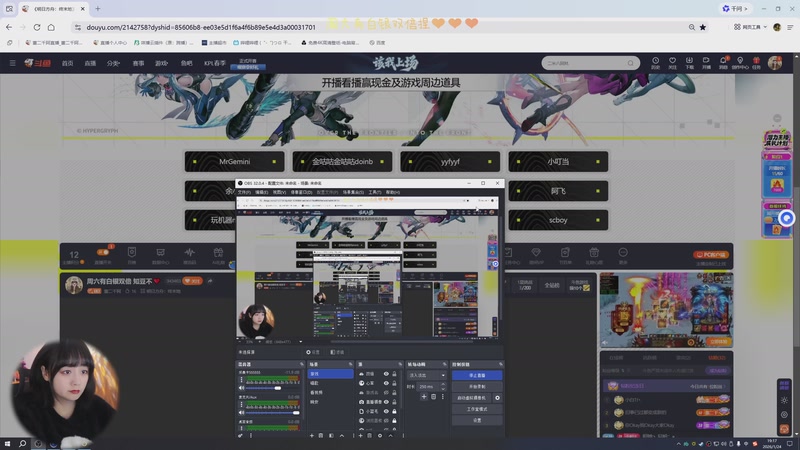Expand the Douyu 游戏 dropdown in nav
Screen dimensions: 800x450
(x=162, y=63)
